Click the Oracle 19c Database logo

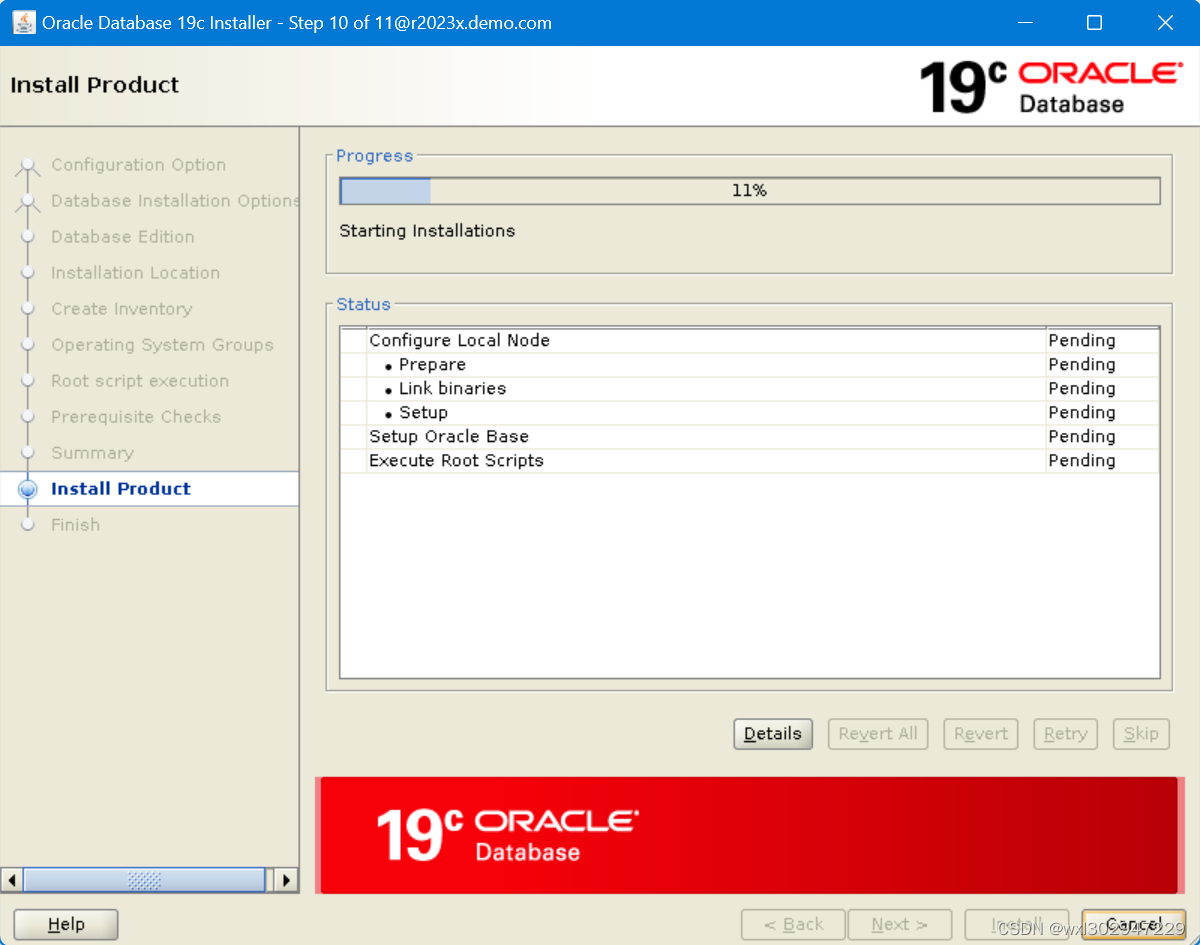click(1049, 87)
